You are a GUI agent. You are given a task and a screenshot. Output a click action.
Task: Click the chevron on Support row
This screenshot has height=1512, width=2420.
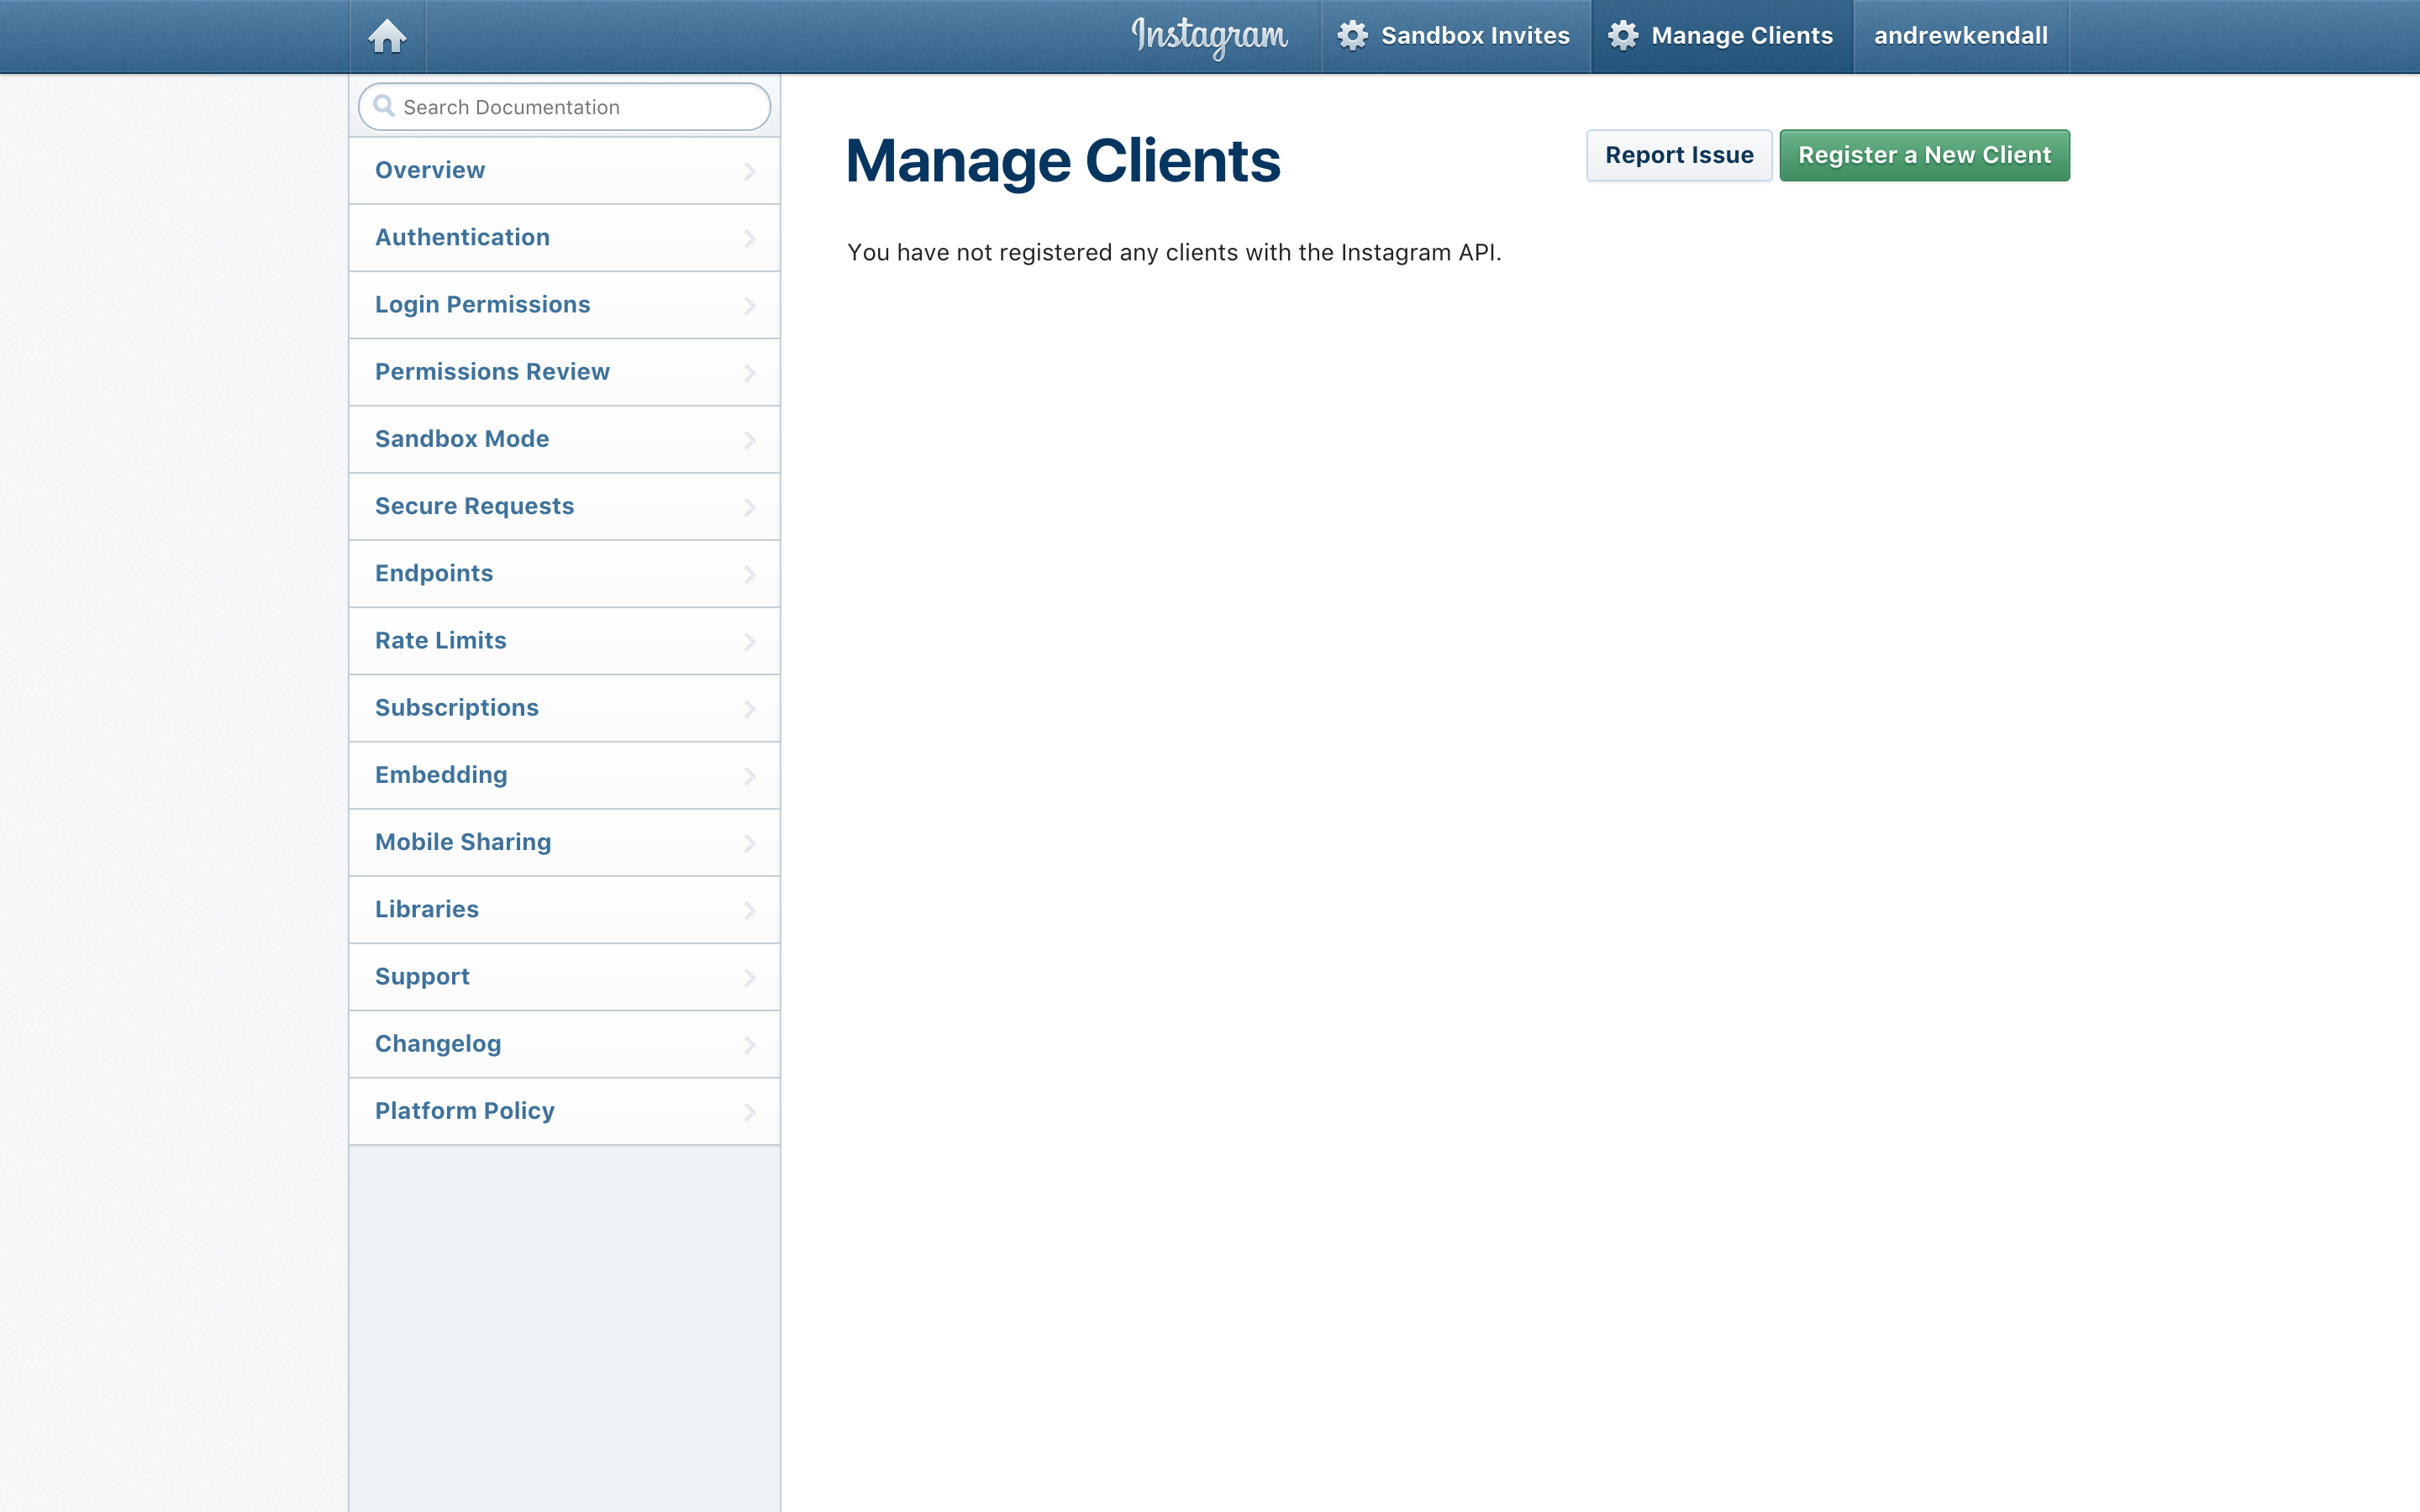[750, 978]
